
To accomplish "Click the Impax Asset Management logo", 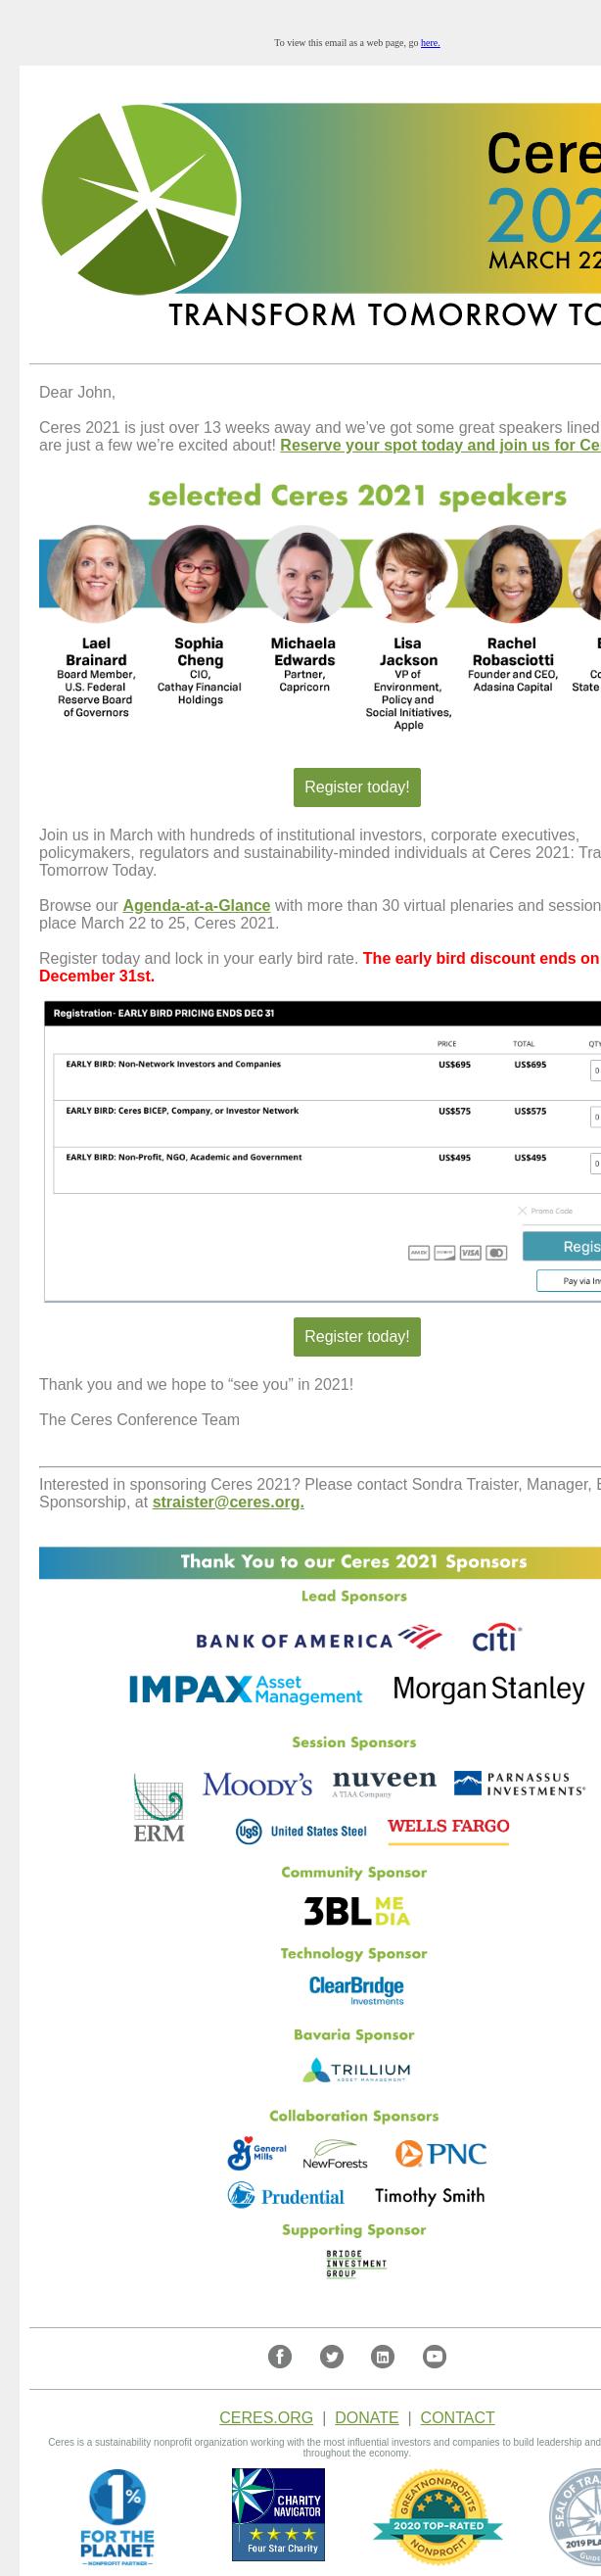I will click(x=246, y=1689).
